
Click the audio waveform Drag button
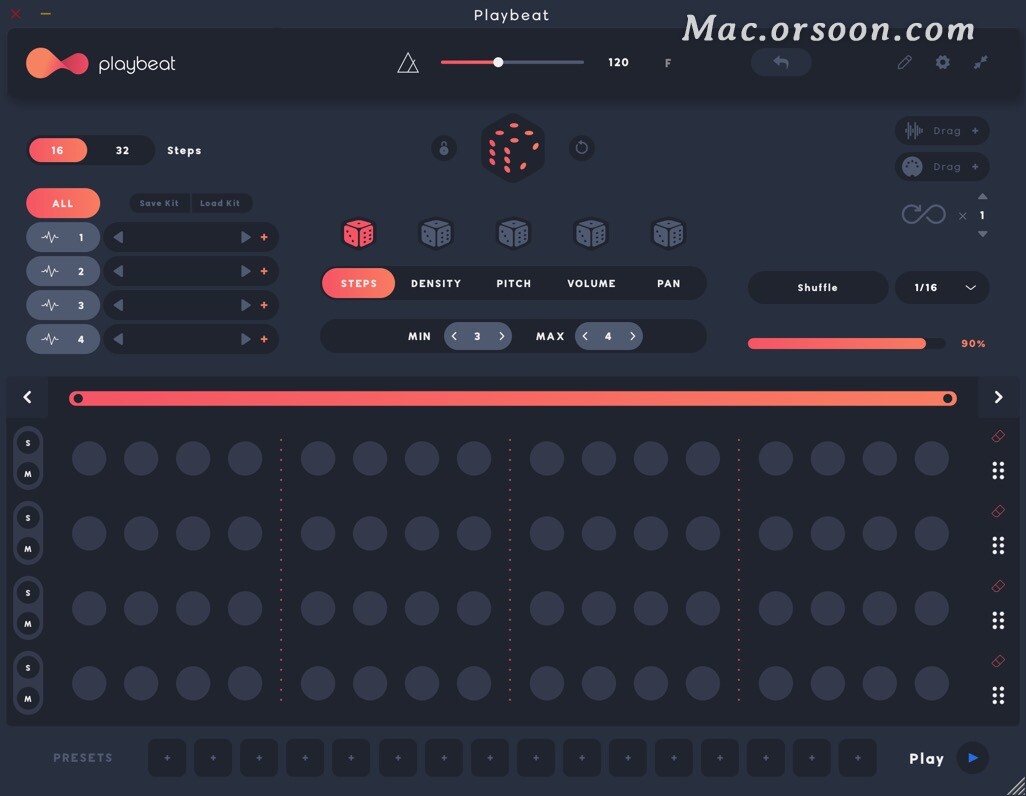pyautogui.click(x=942, y=131)
